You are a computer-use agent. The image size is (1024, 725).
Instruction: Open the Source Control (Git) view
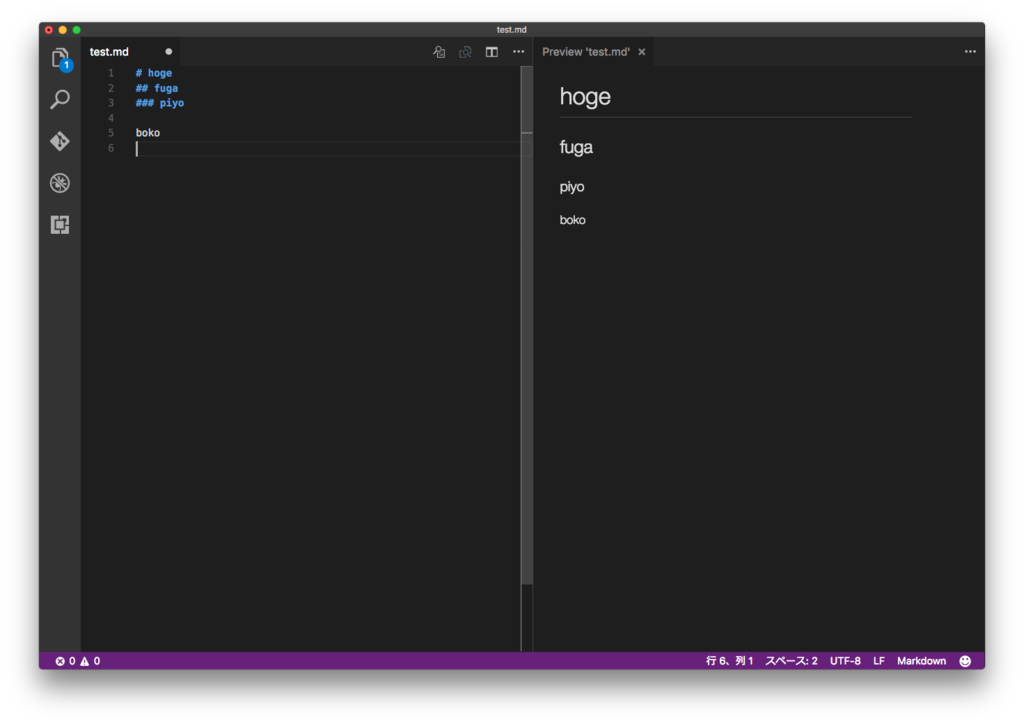pyautogui.click(x=60, y=141)
